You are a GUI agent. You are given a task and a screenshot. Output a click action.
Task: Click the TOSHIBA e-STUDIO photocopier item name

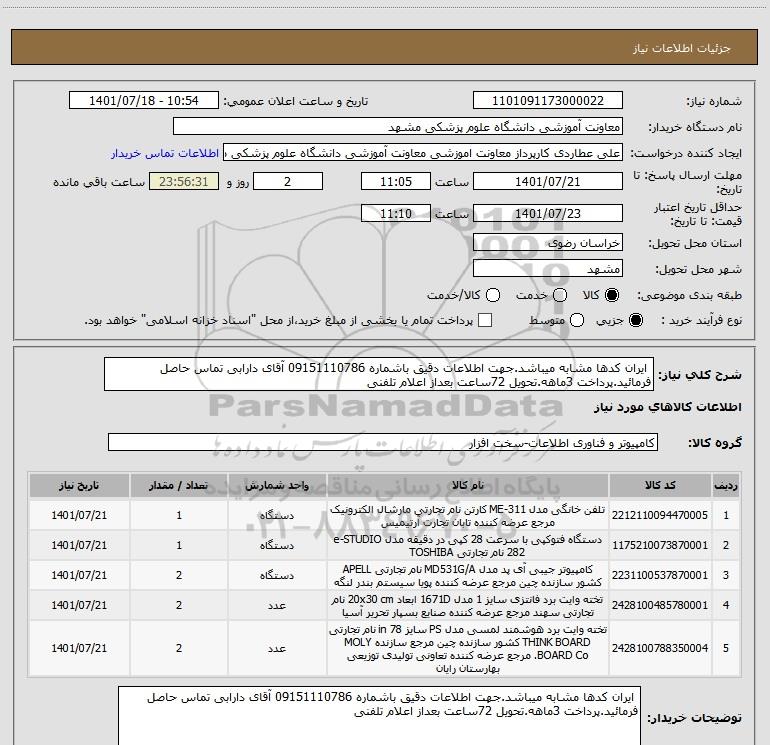[467, 546]
